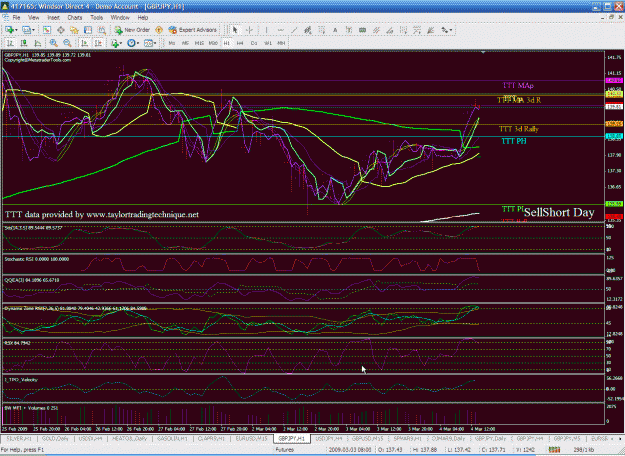Switch to the SILVER,H1 chart tab
The width and height of the screenshot is (625, 456).
point(19,438)
